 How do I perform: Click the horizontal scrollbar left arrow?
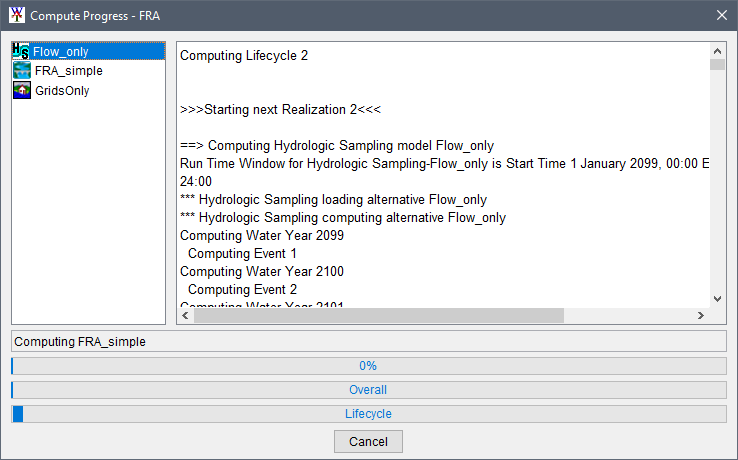185,315
